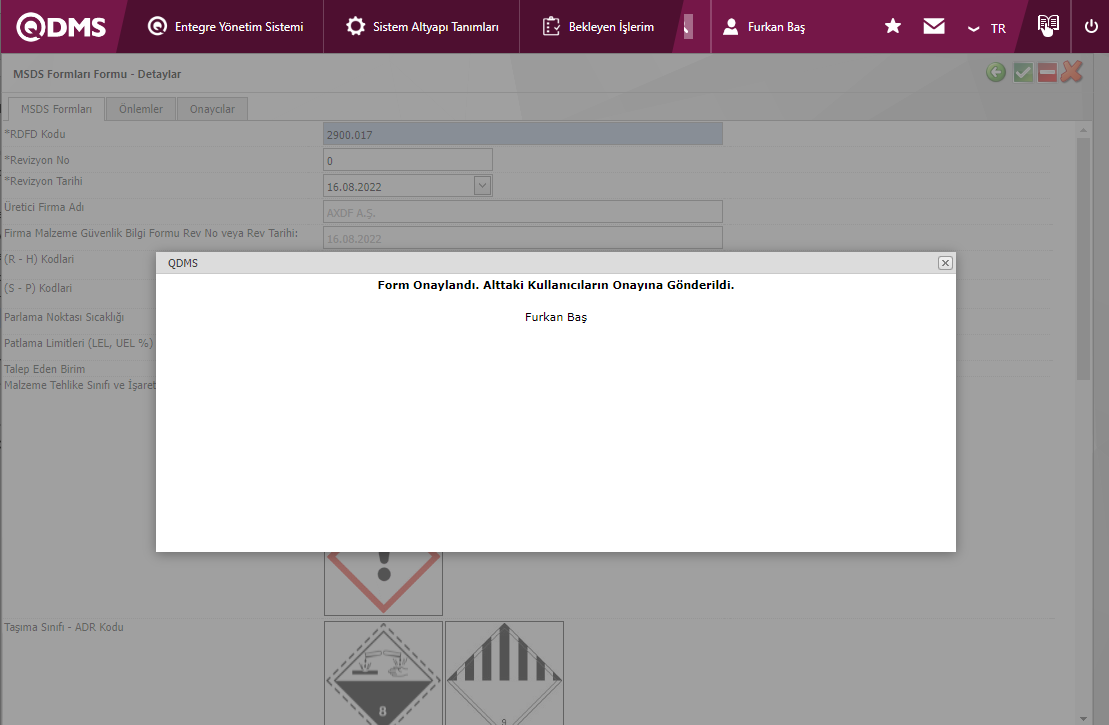Switch to MSDS Formları tab
The image size is (1109, 725).
(x=57, y=109)
